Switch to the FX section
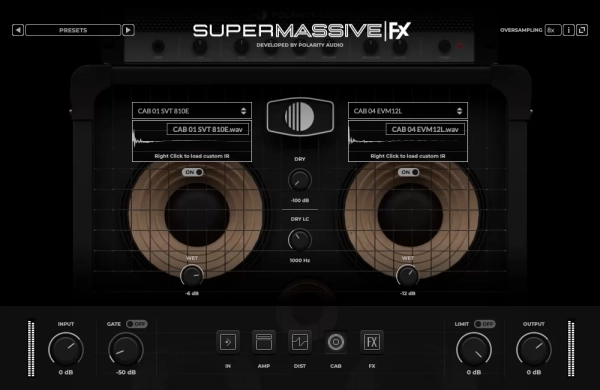 coord(372,342)
